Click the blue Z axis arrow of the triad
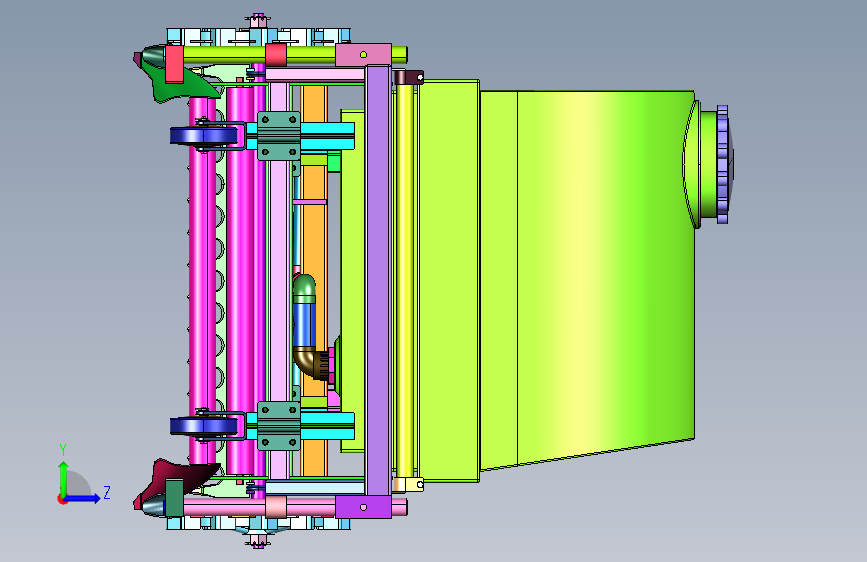The image size is (867, 562). pos(83,498)
